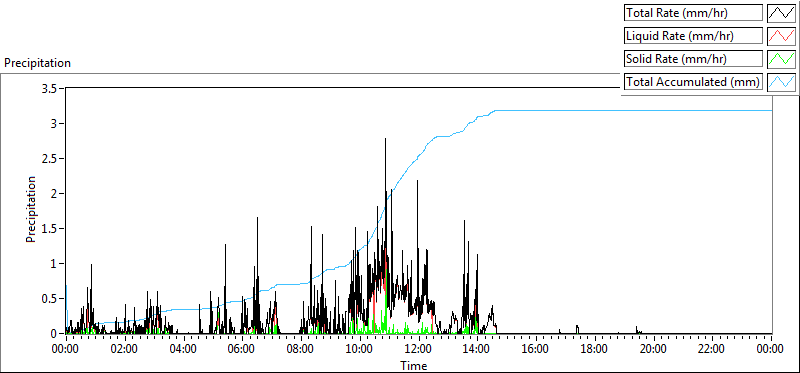Image resolution: width=800 pixels, height=373 pixels.
Task: Click the 02:00 time tick label
Action: pyautogui.click(x=125, y=350)
